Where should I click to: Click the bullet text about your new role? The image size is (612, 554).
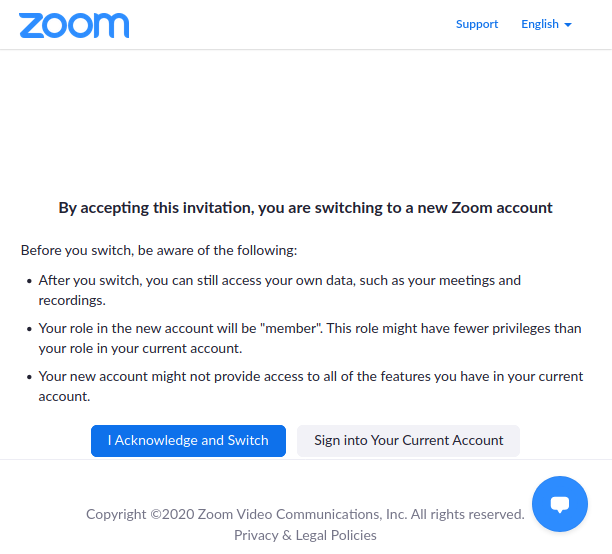click(x=310, y=329)
